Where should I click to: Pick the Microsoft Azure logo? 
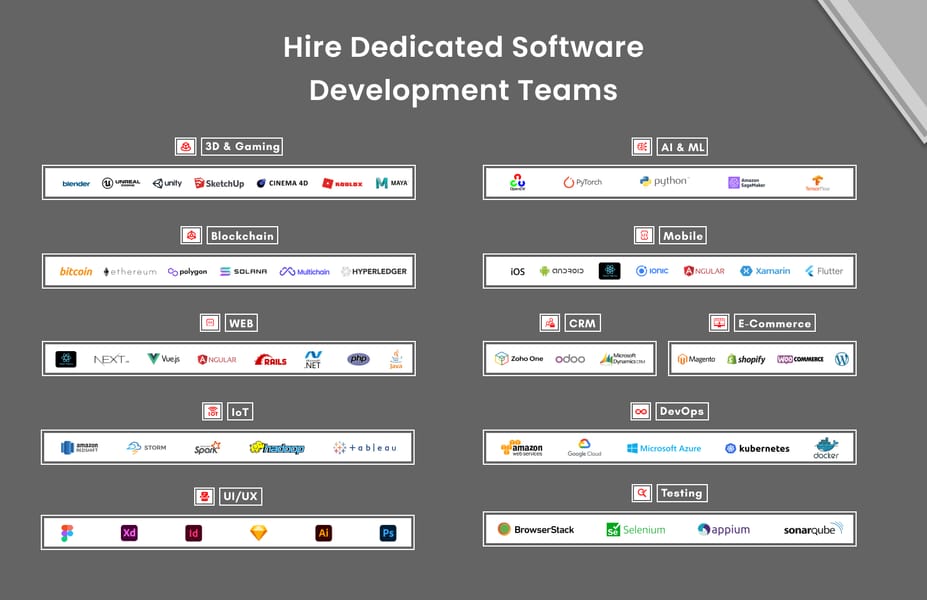[664, 448]
